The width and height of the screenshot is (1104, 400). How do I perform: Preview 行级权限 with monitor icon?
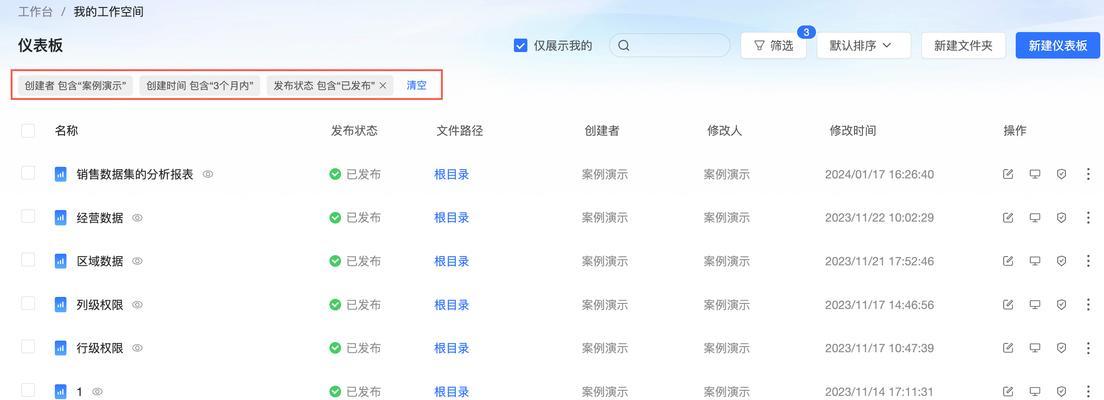1035,348
